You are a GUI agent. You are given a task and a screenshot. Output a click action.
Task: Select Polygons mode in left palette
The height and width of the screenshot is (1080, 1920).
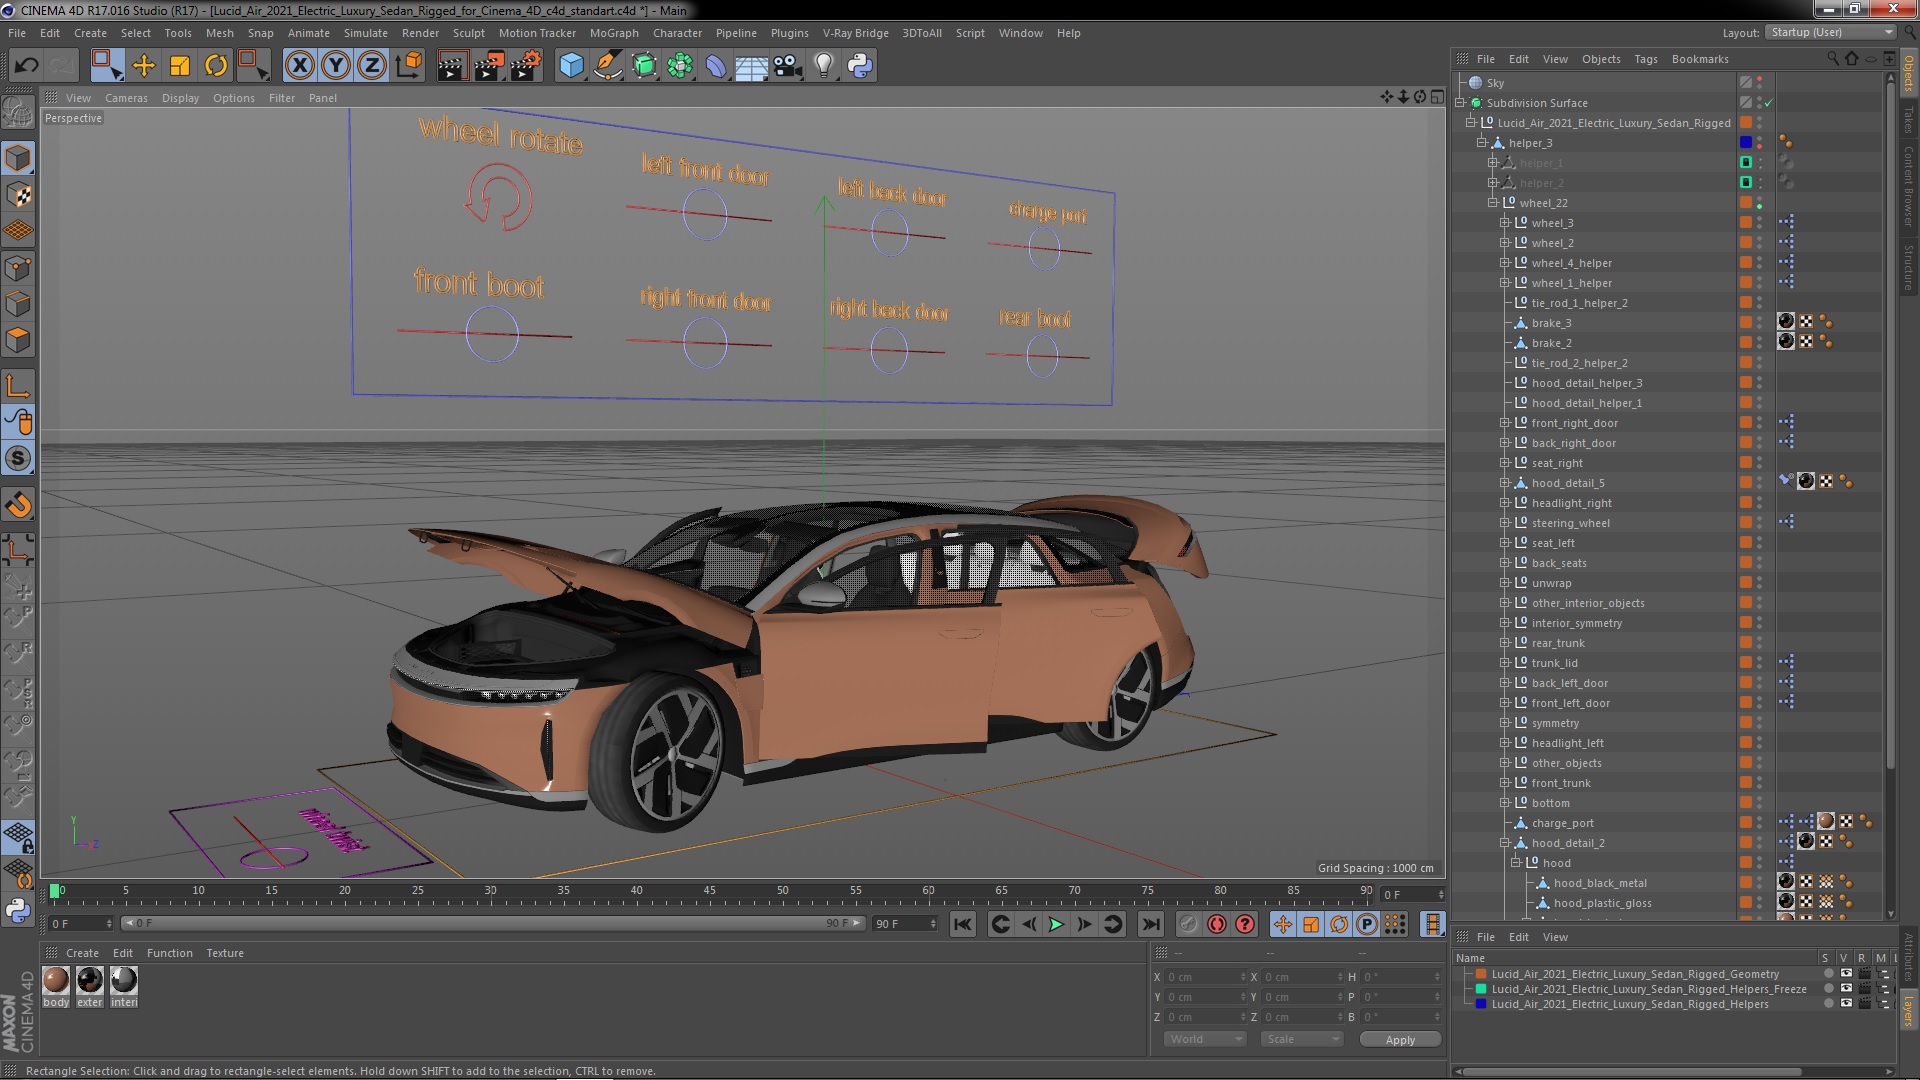point(18,341)
